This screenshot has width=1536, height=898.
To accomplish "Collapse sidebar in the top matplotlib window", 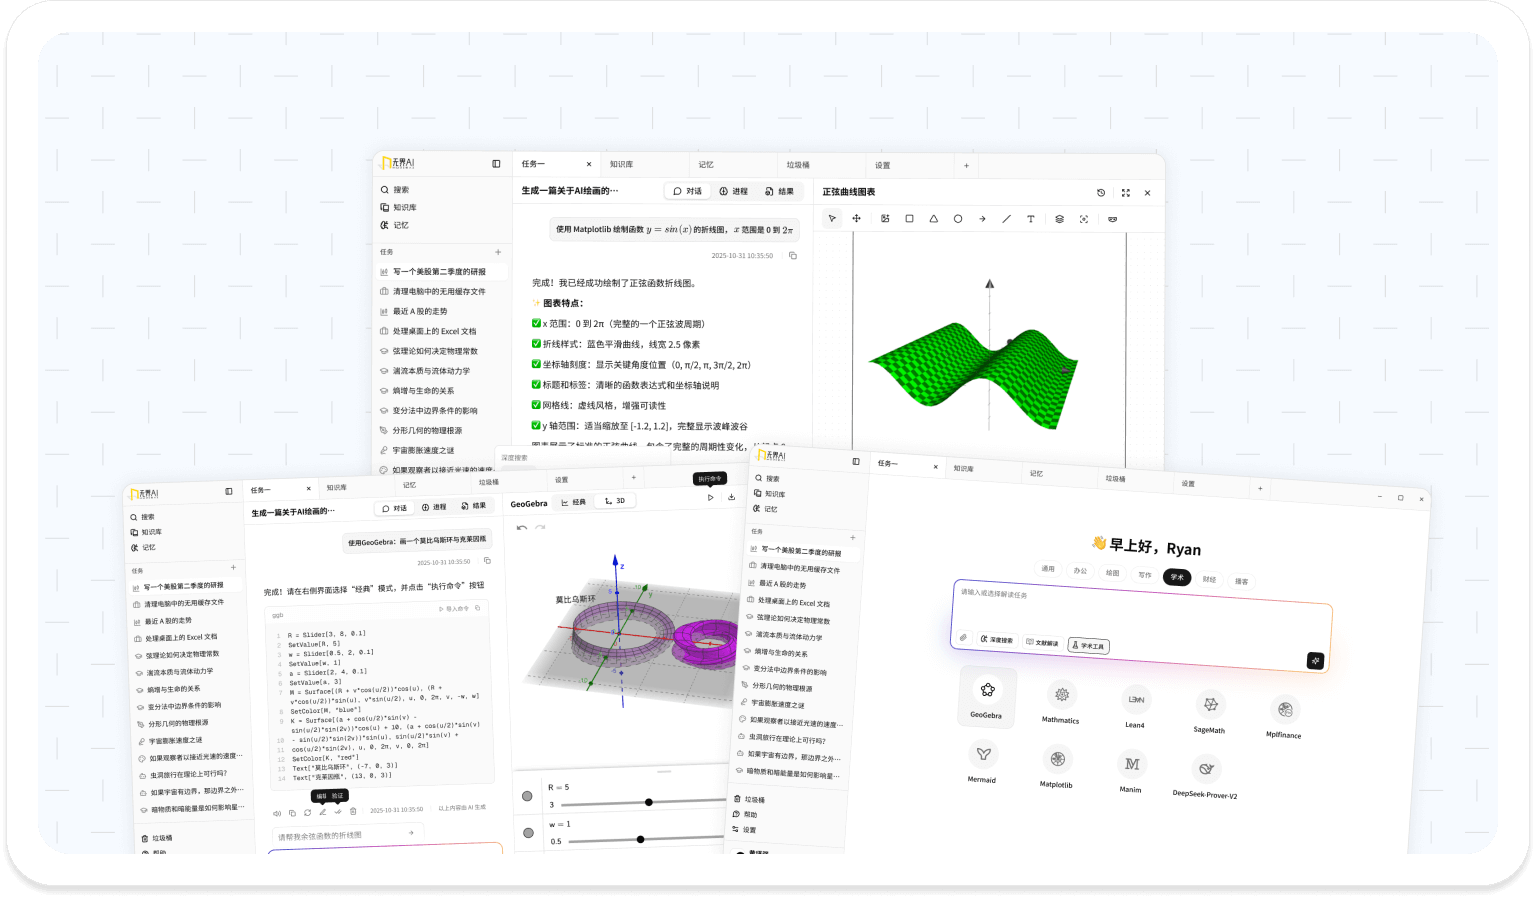I will [496, 164].
